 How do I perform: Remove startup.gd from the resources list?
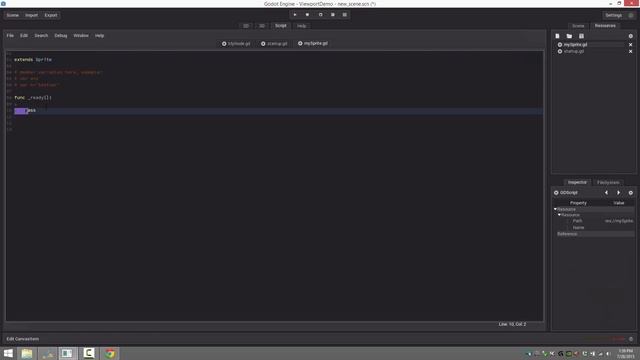(x=631, y=51)
